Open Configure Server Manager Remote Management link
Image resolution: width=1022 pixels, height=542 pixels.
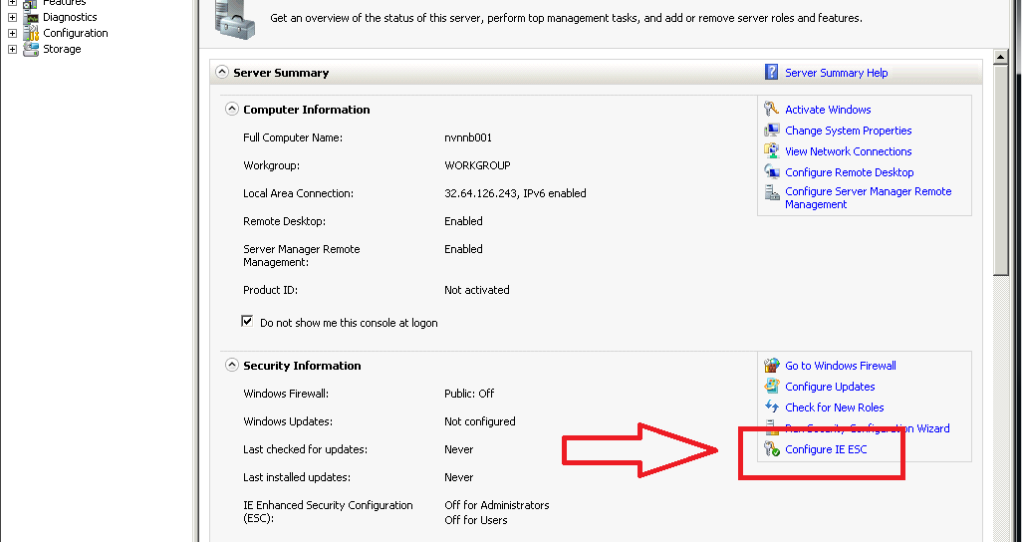coord(867,198)
